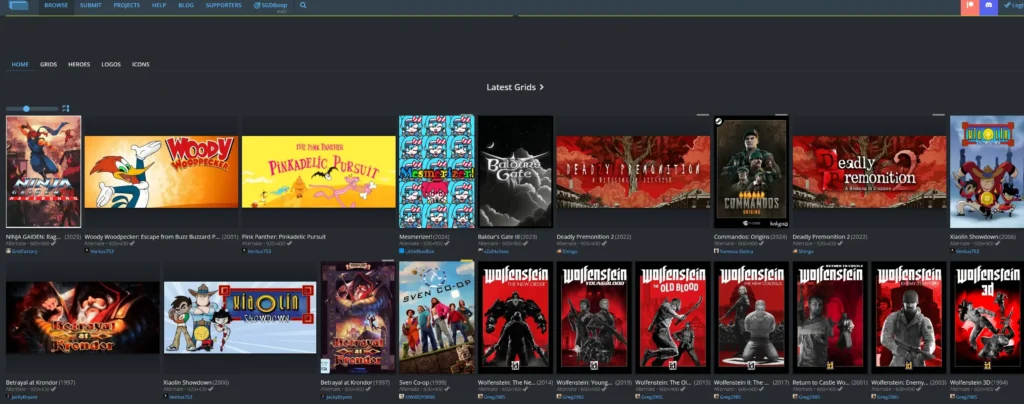Open the Woody Woodpecker grid thumbnail
The height and width of the screenshot is (404, 1024).
pyautogui.click(x=161, y=172)
